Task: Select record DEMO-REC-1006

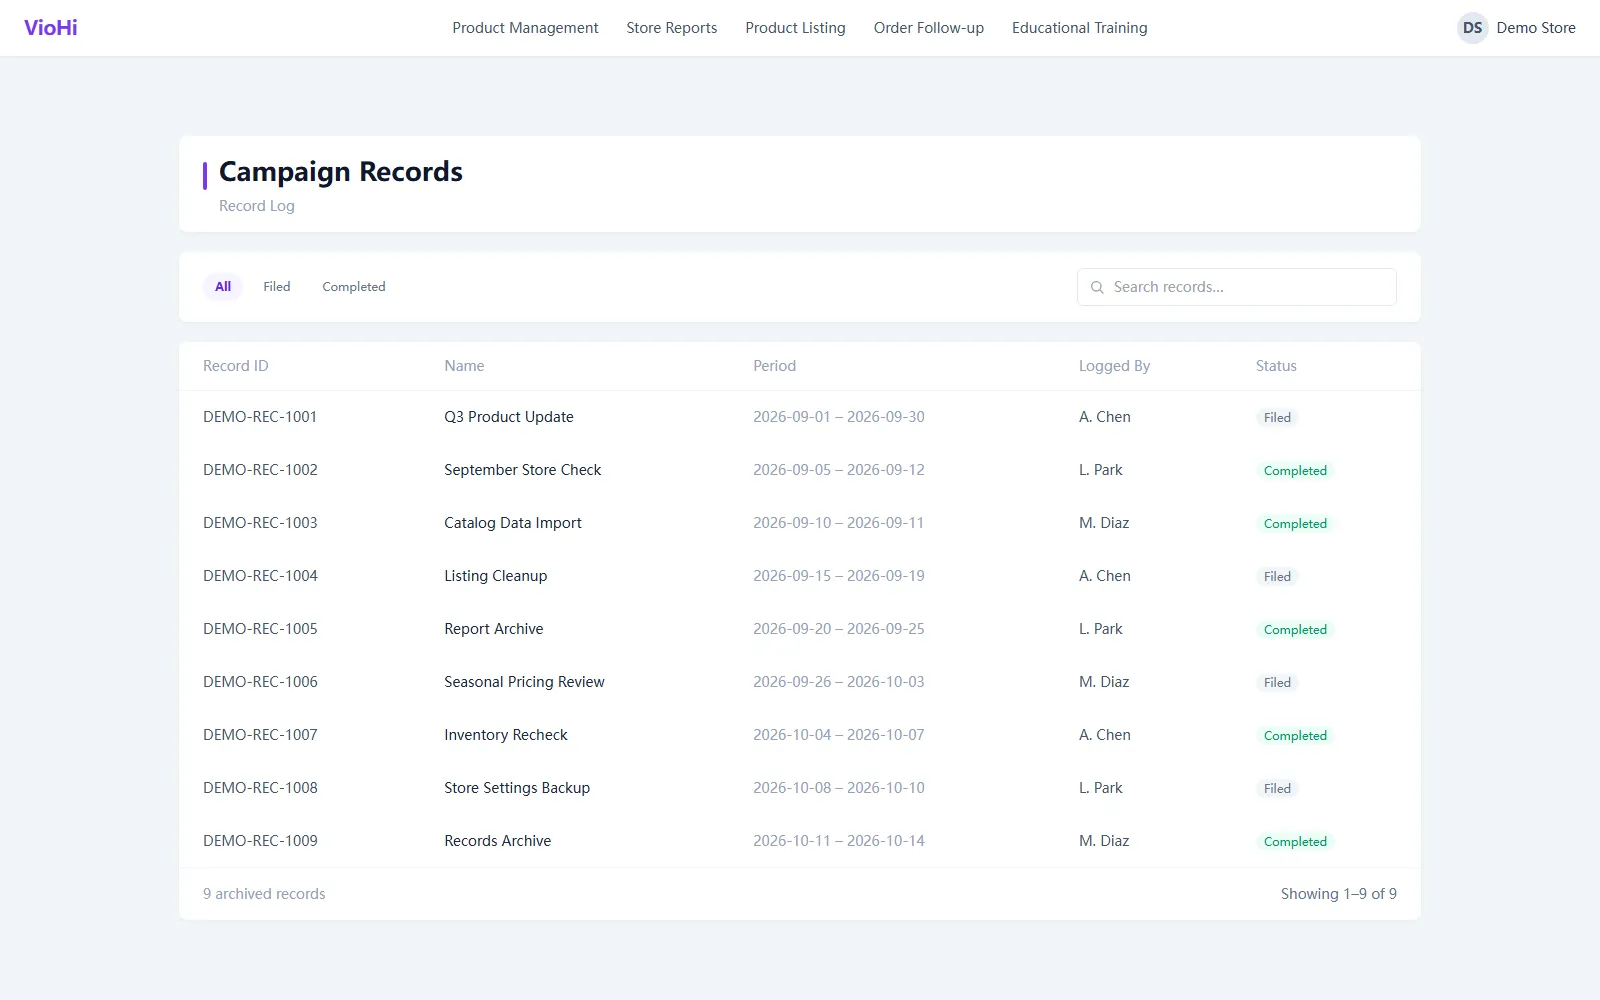Action: tap(260, 682)
